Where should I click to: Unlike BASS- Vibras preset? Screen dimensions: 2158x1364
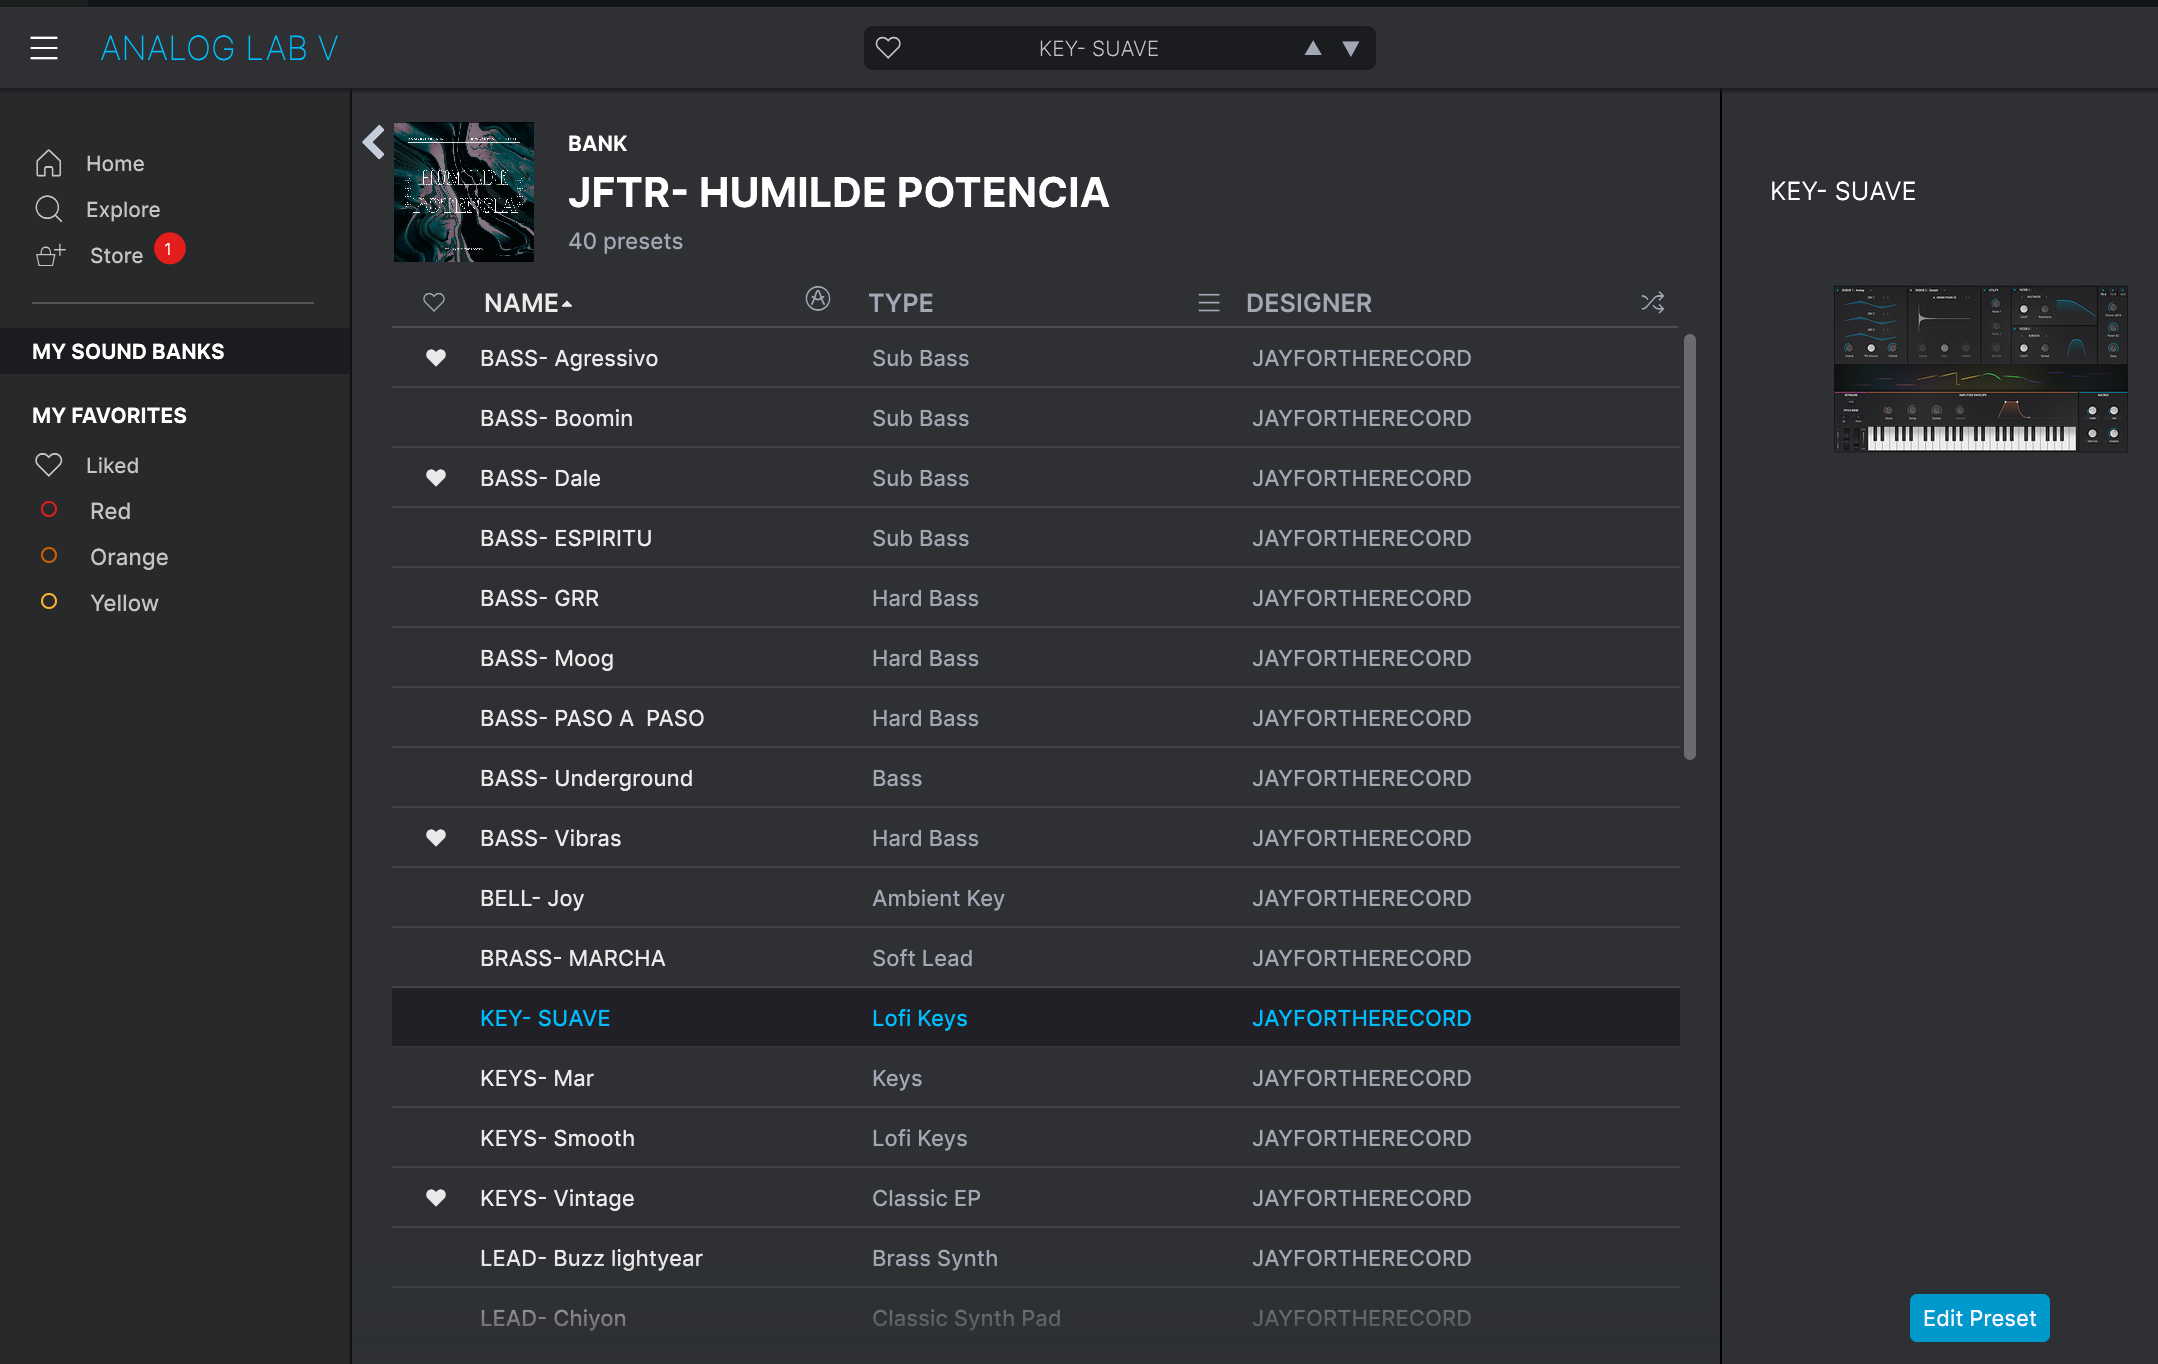pos(435,838)
